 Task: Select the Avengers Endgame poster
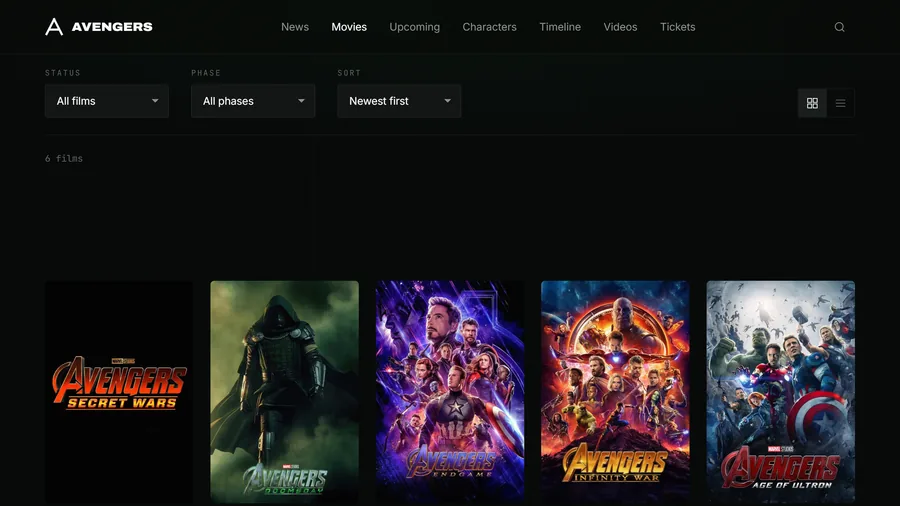pyautogui.click(x=450, y=392)
